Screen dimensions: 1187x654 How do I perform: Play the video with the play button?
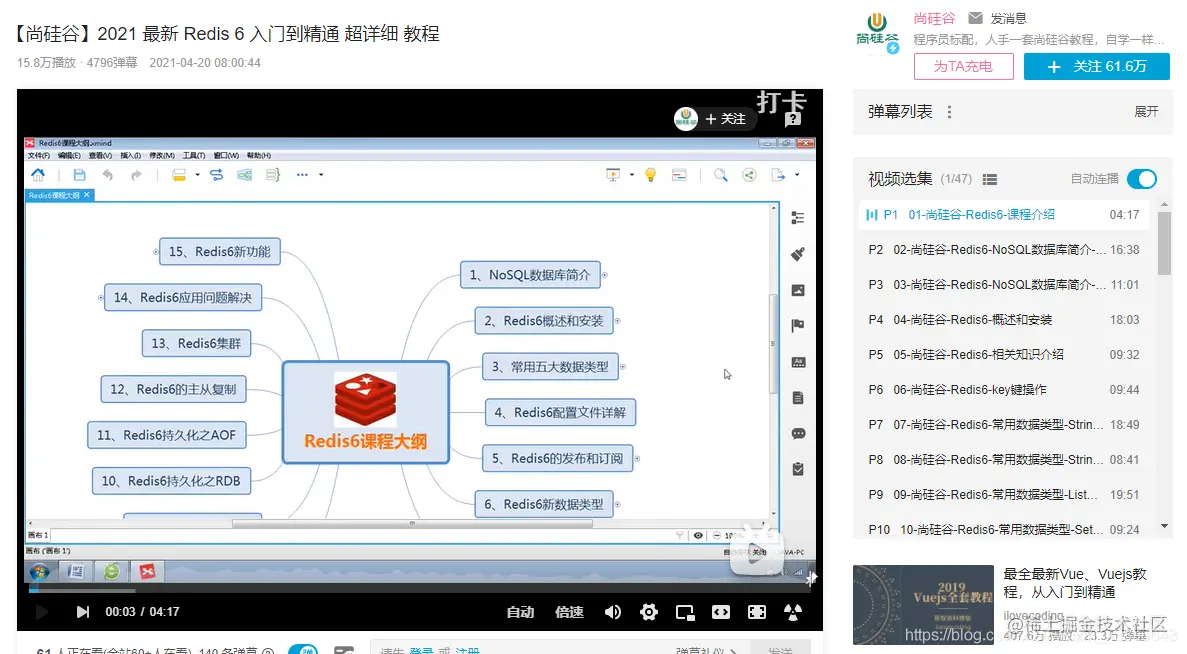pos(42,612)
